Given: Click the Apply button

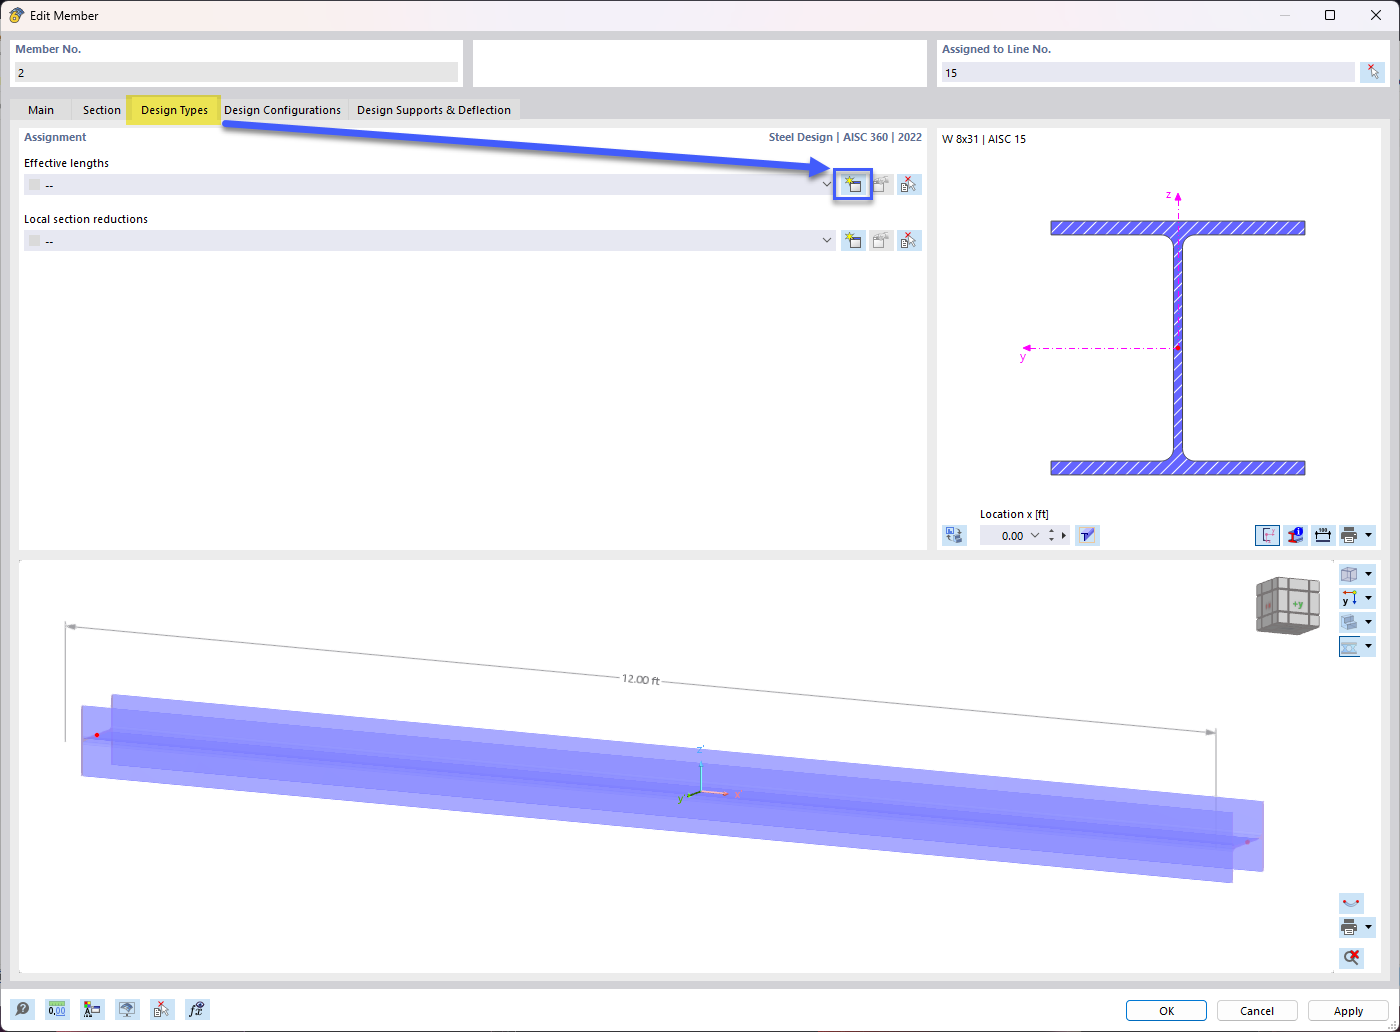Looking at the screenshot, I should tap(1348, 1011).
